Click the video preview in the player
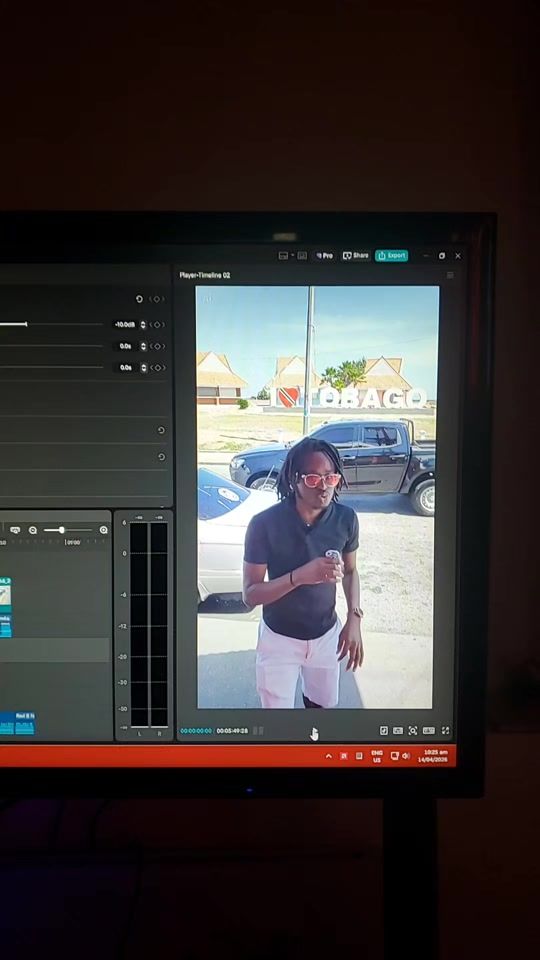The image size is (540, 960). pyautogui.click(x=317, y=497)
